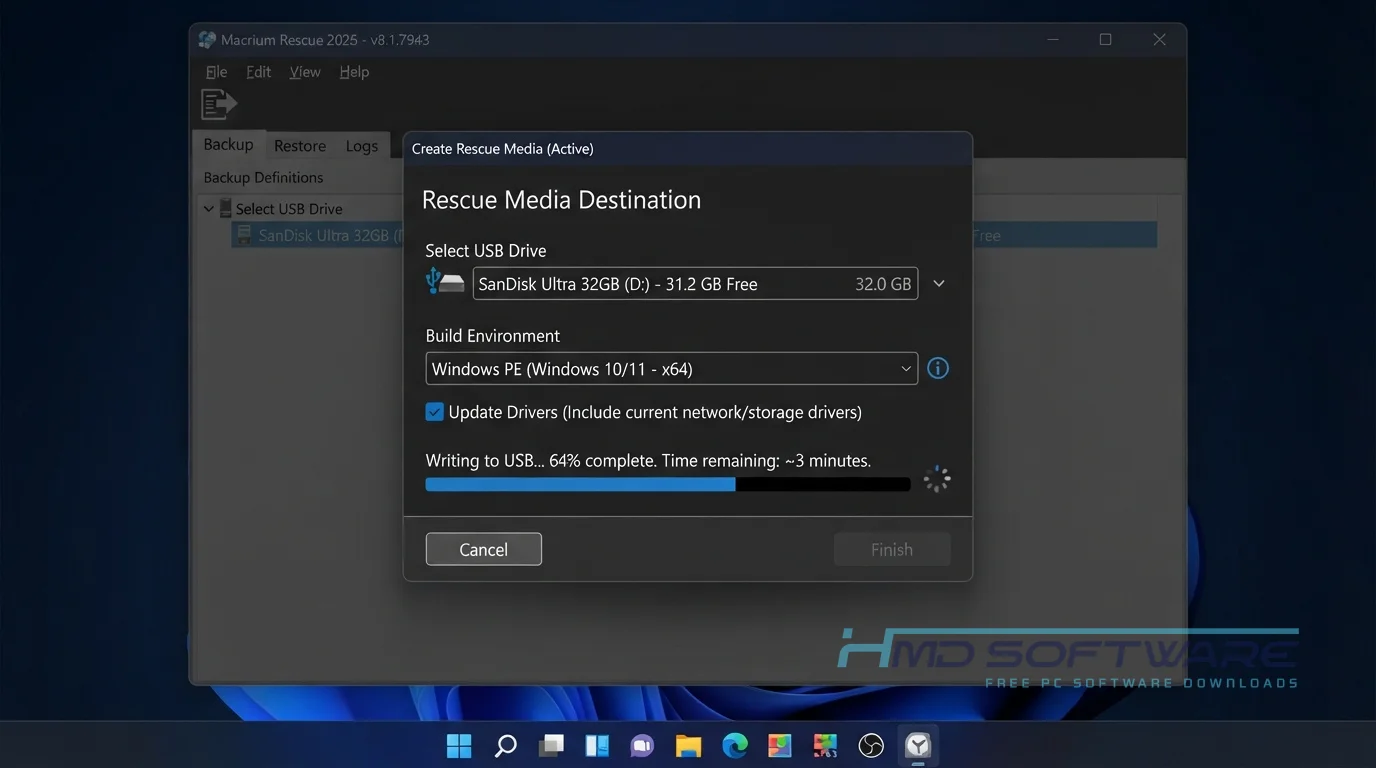Click the disabled Finish button

(892, 549)
